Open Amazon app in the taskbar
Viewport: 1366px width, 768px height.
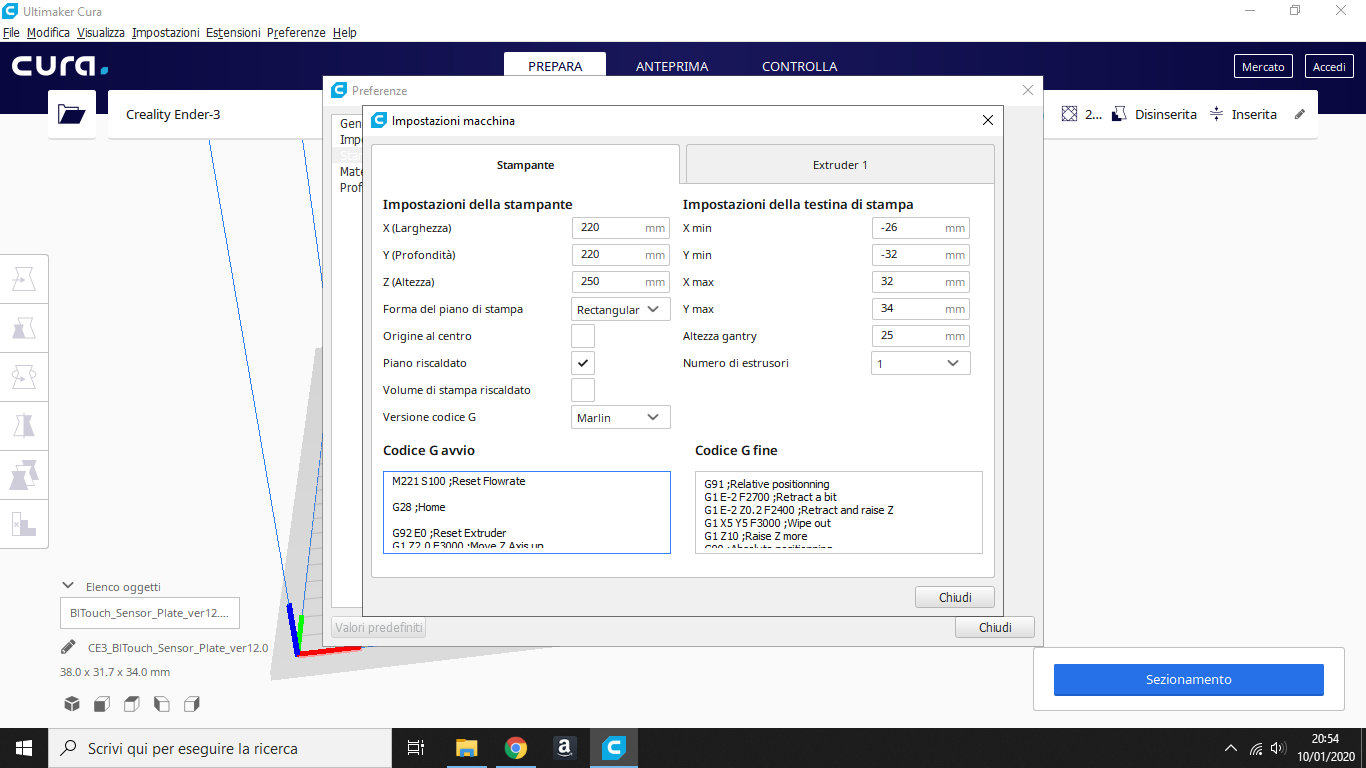coord(565,747)
